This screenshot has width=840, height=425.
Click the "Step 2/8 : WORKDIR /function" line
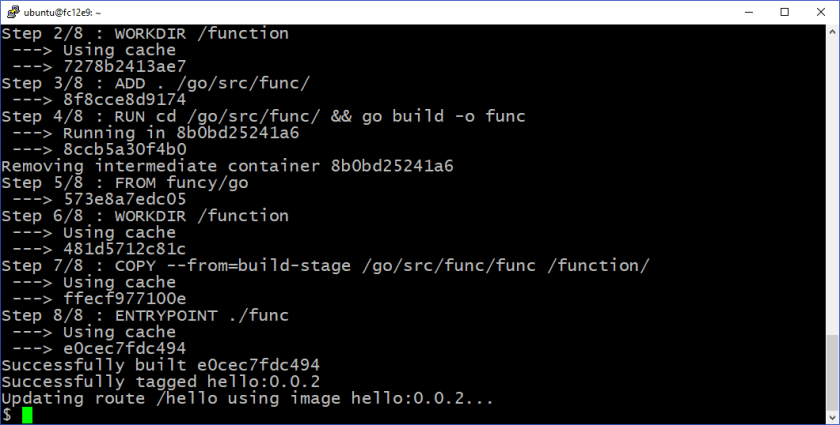point(145,34)
